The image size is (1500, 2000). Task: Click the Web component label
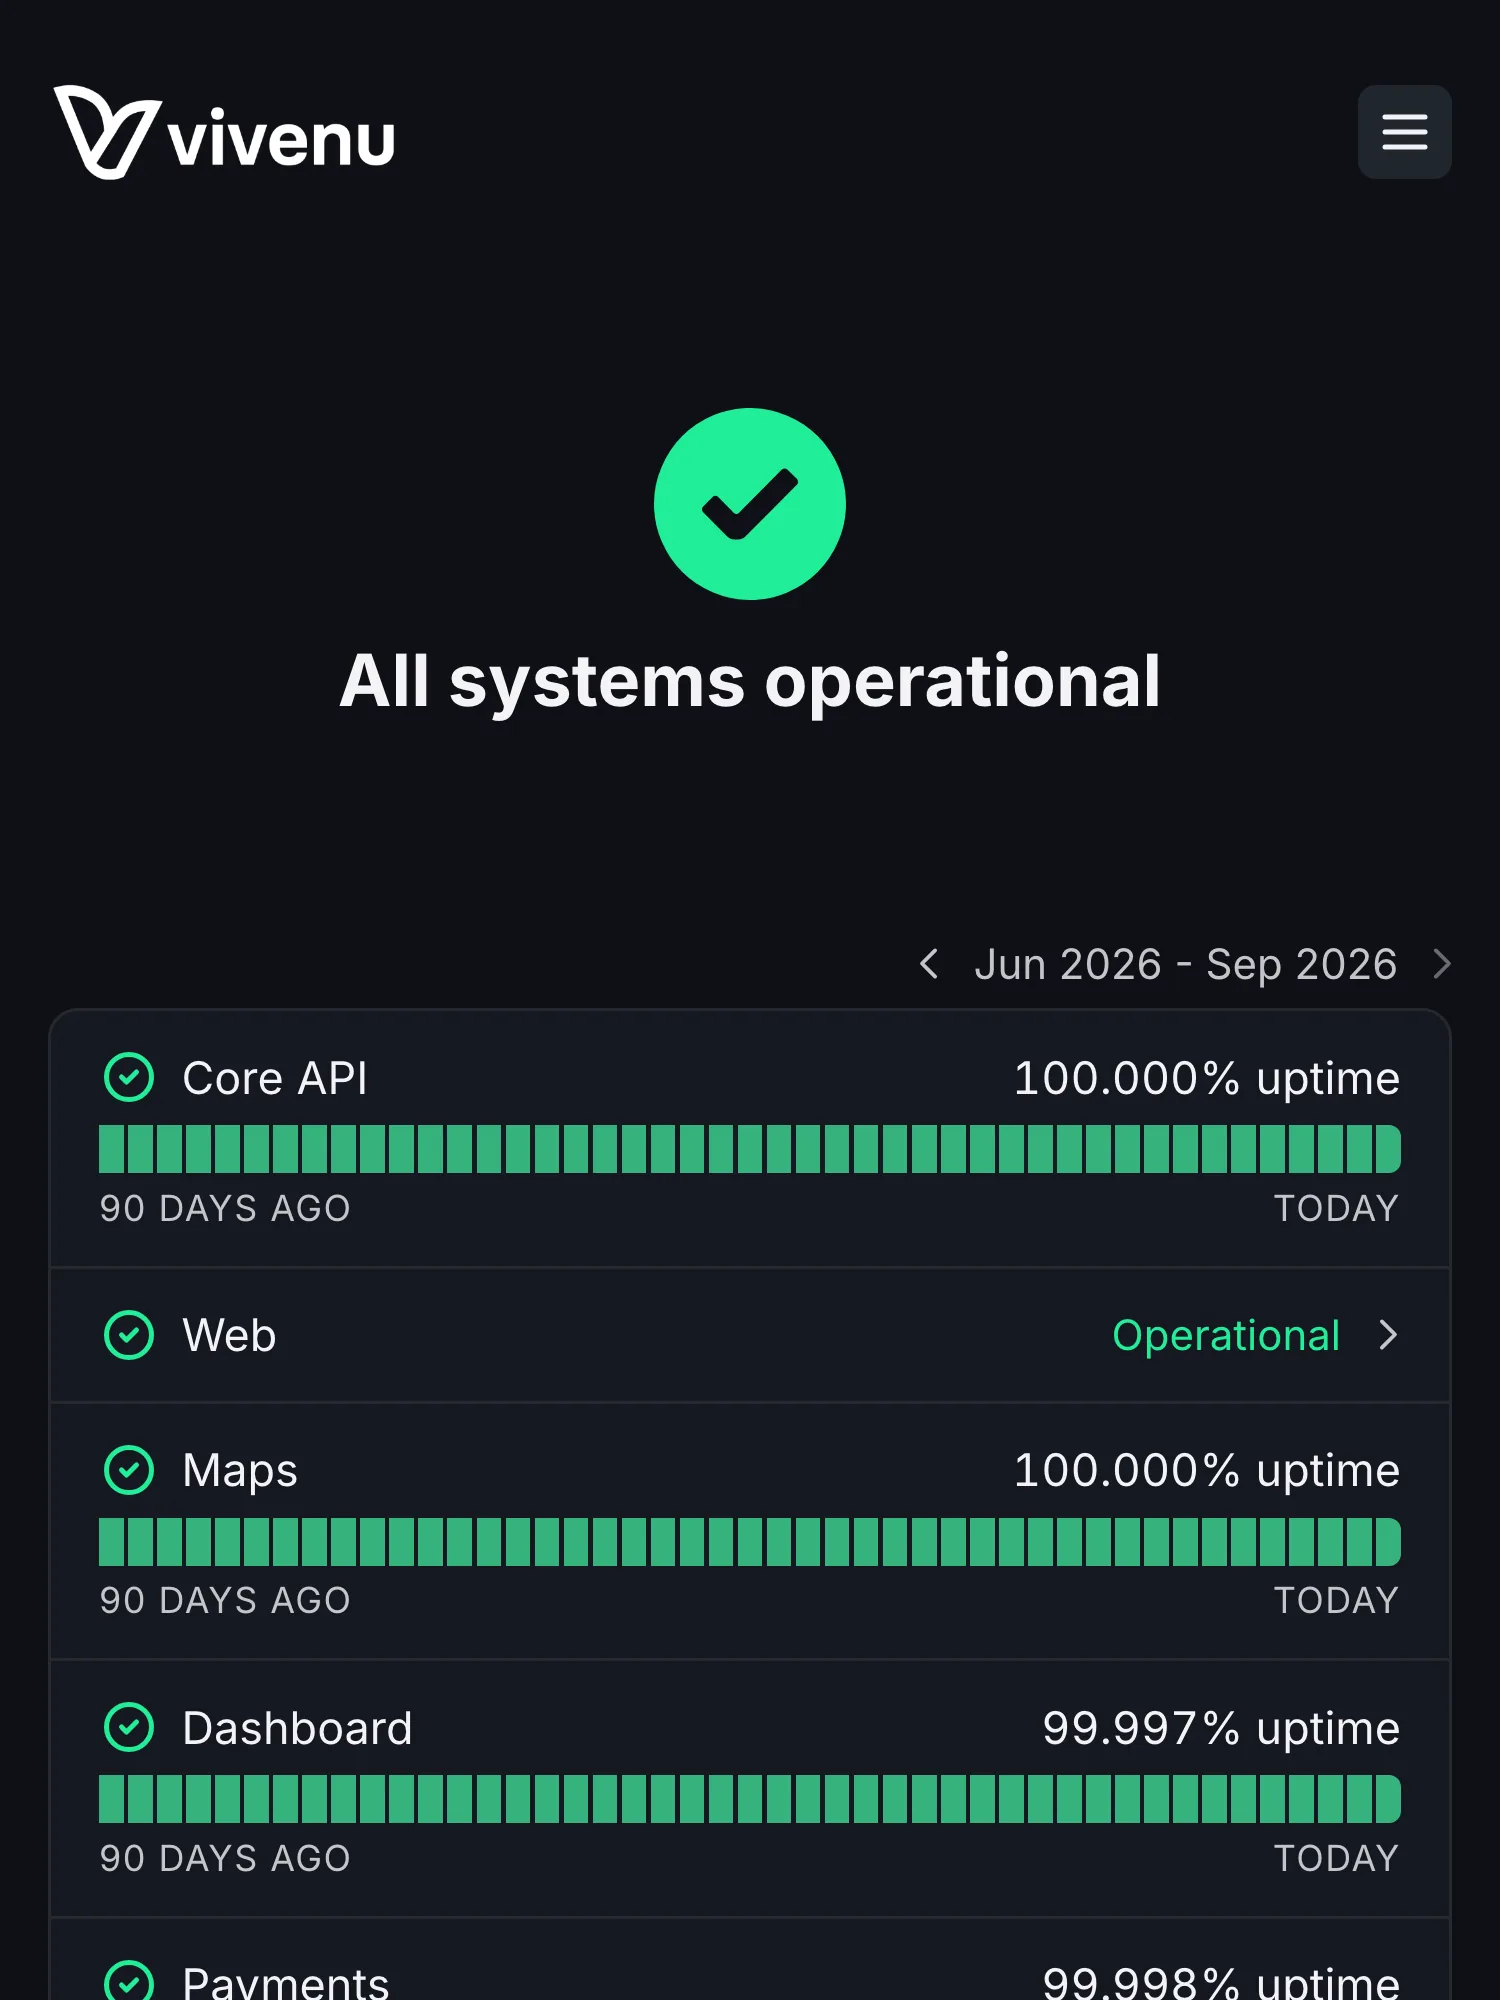coord(229,1336)
